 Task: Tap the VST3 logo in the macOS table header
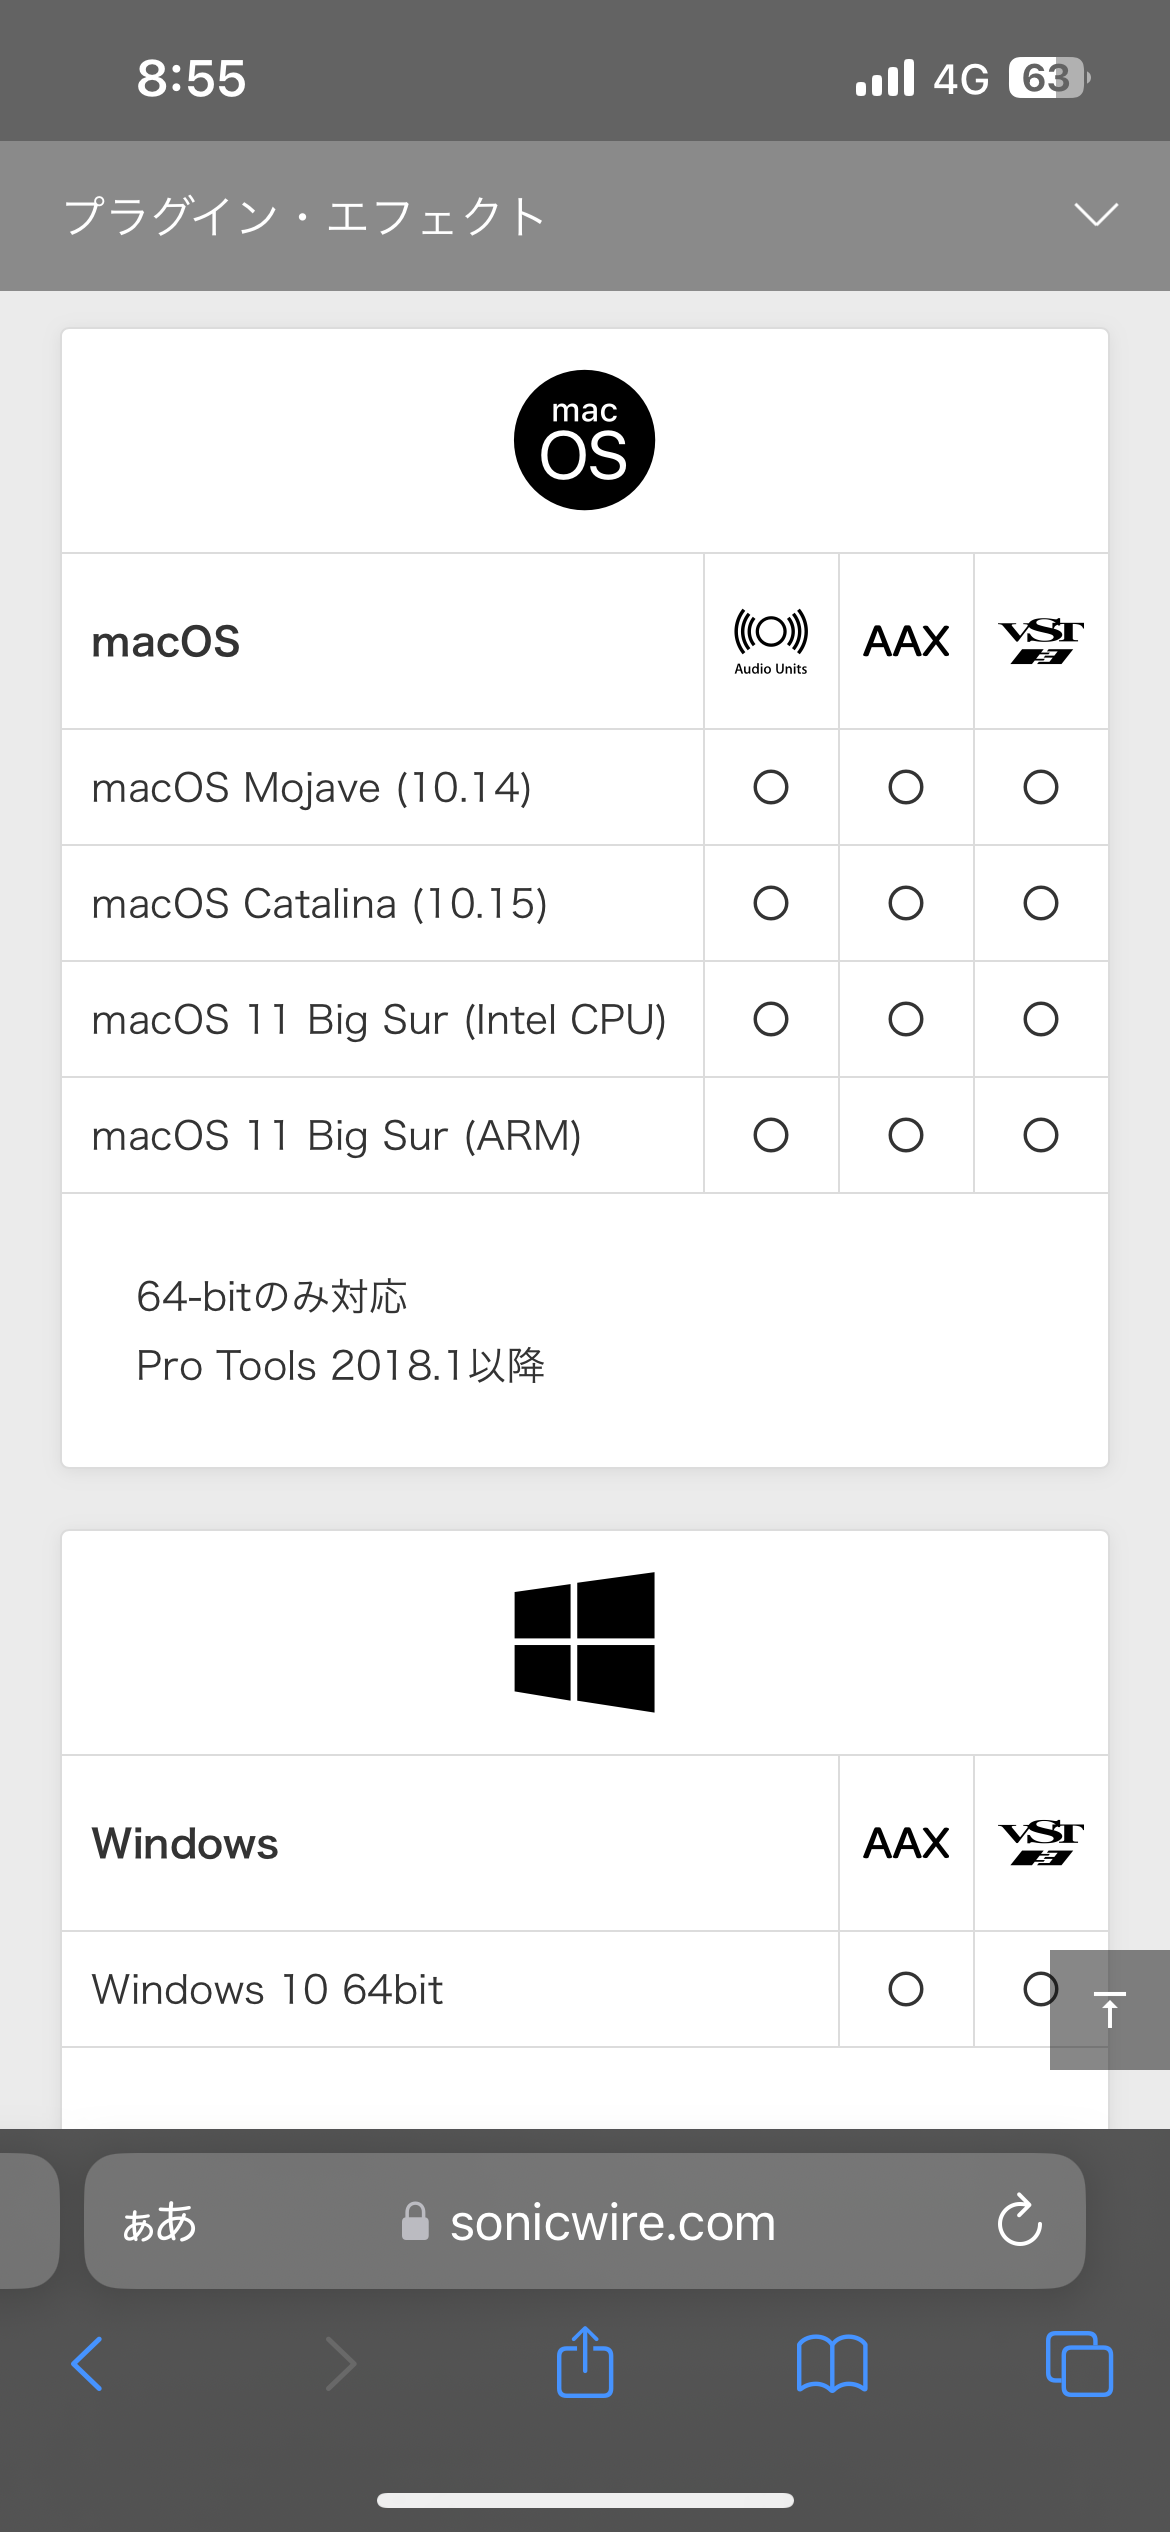1041,641
